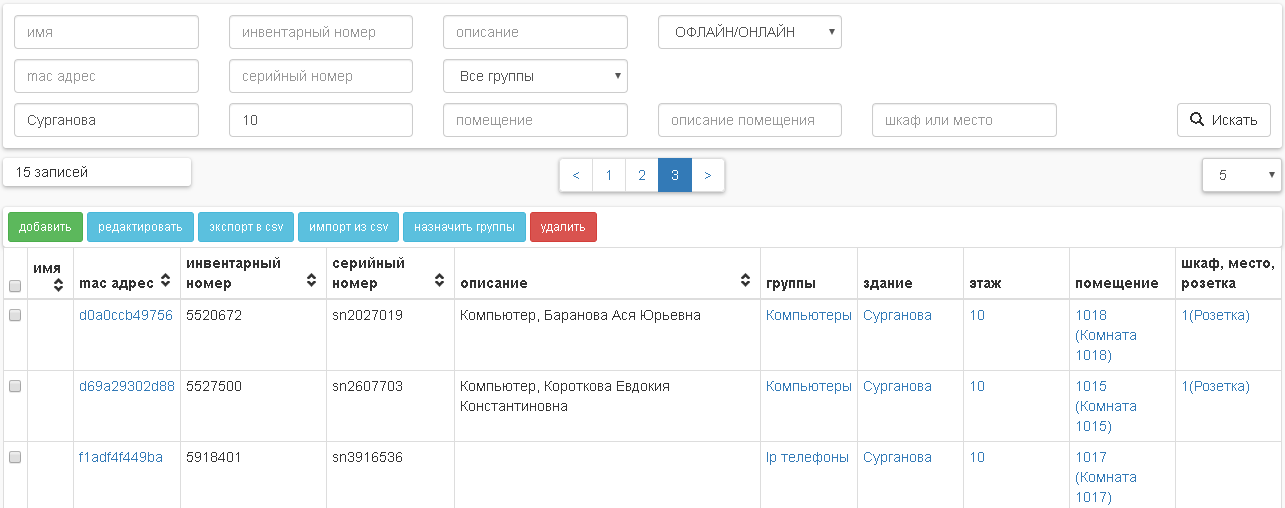Open the records-per-page dropdown showing 5
The image size is (1285, 508).
1241,175
